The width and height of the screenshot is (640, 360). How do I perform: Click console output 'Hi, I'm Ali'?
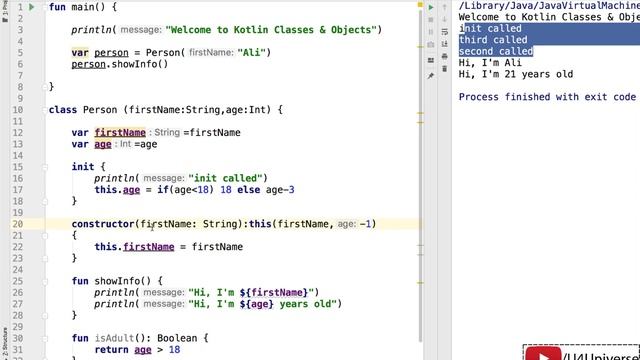[490, 63]
